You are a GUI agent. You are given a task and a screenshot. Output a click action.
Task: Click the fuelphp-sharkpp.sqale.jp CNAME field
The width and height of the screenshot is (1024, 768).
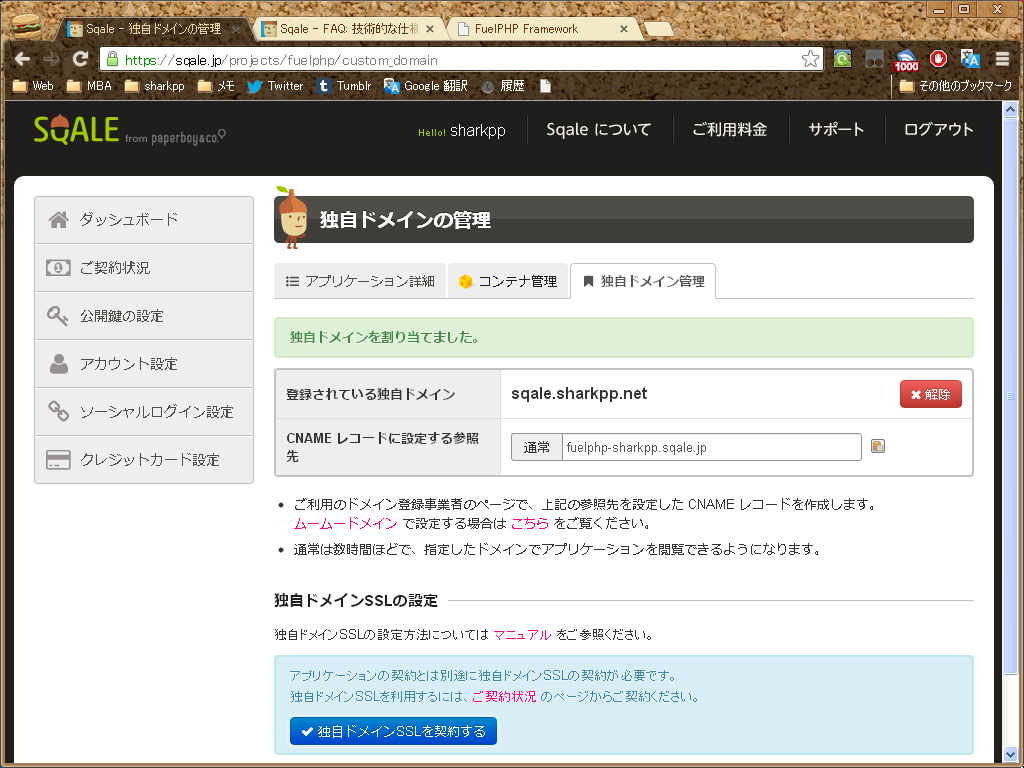(711, 447)
